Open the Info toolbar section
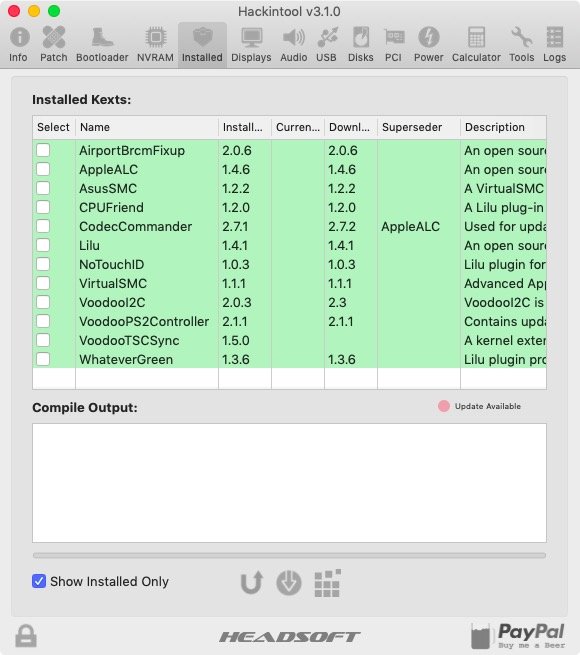 (19, 44)
